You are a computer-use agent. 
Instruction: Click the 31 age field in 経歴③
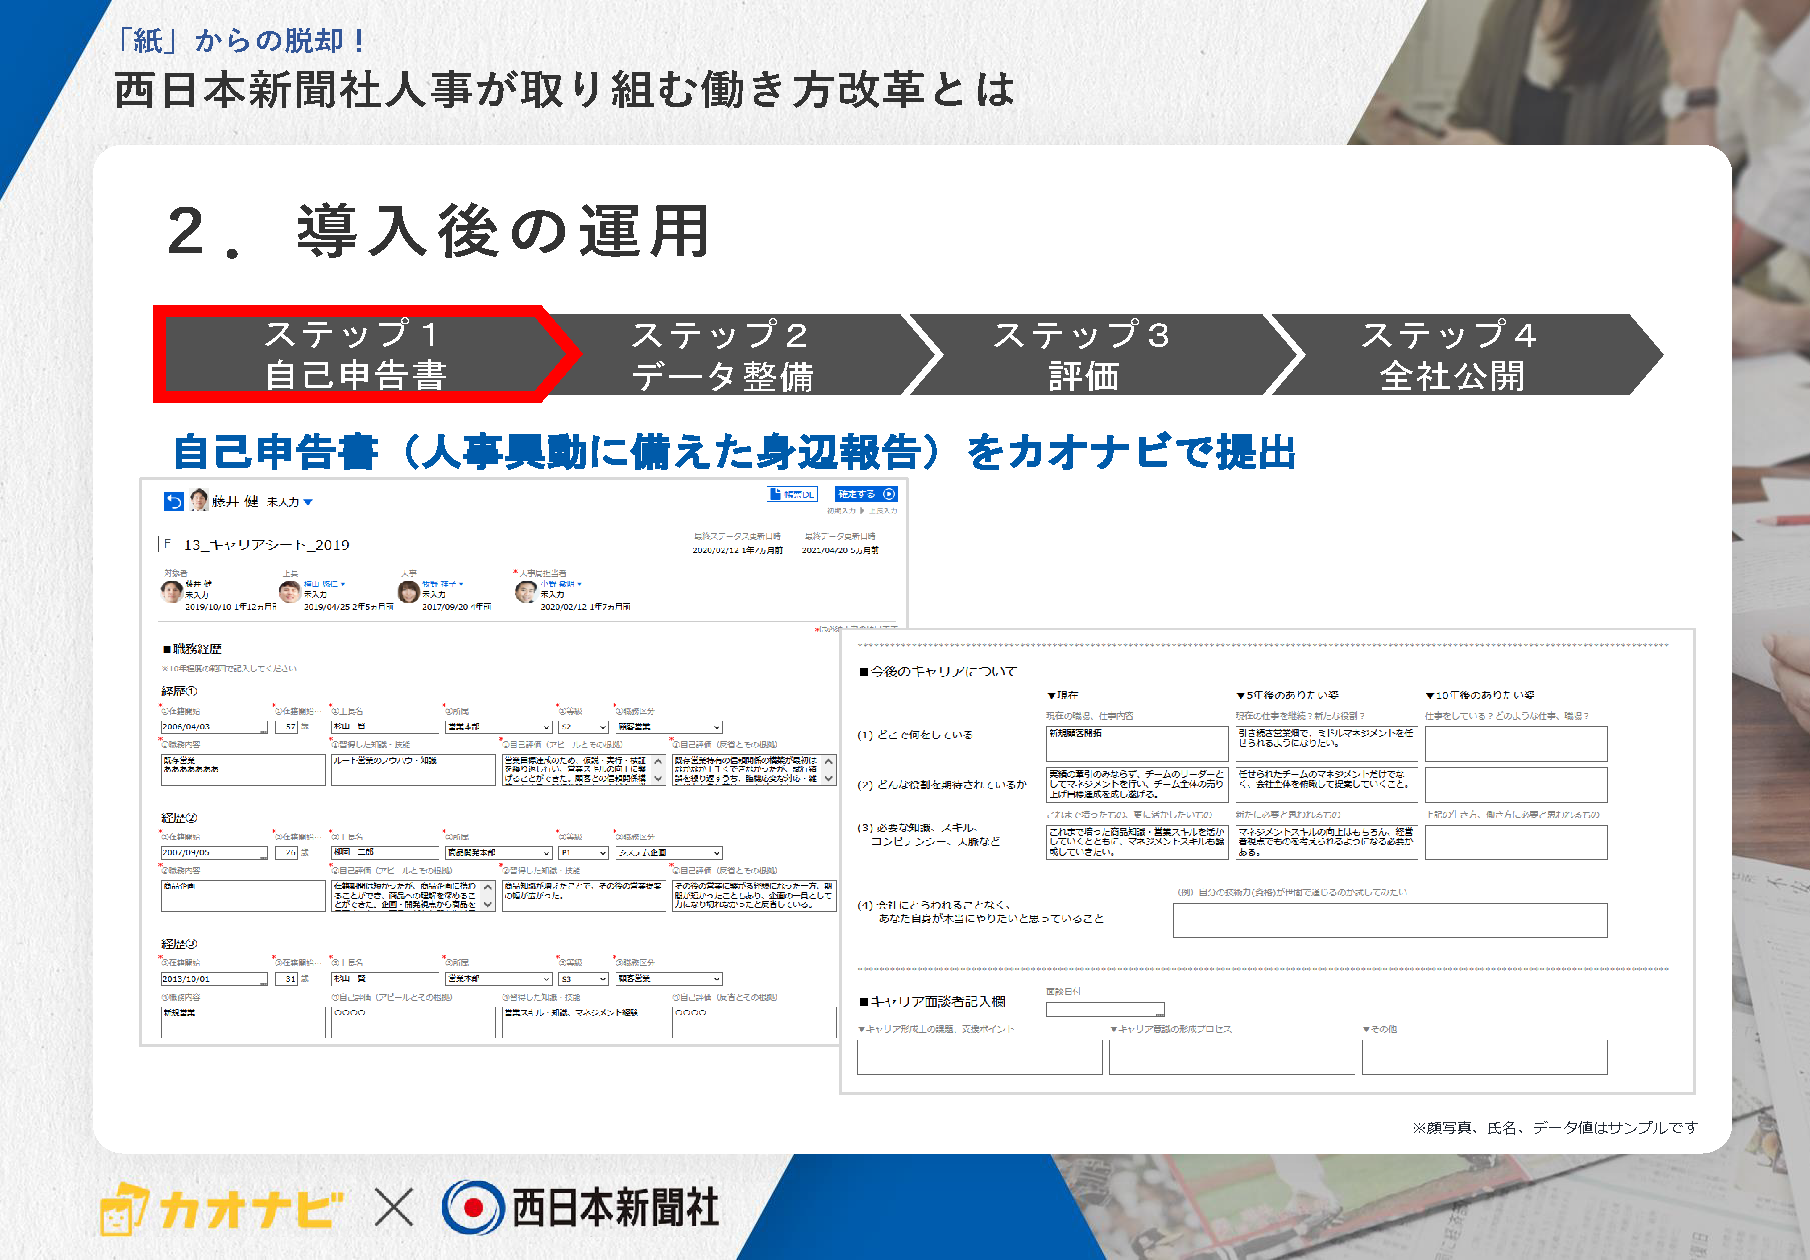[287, 979]
